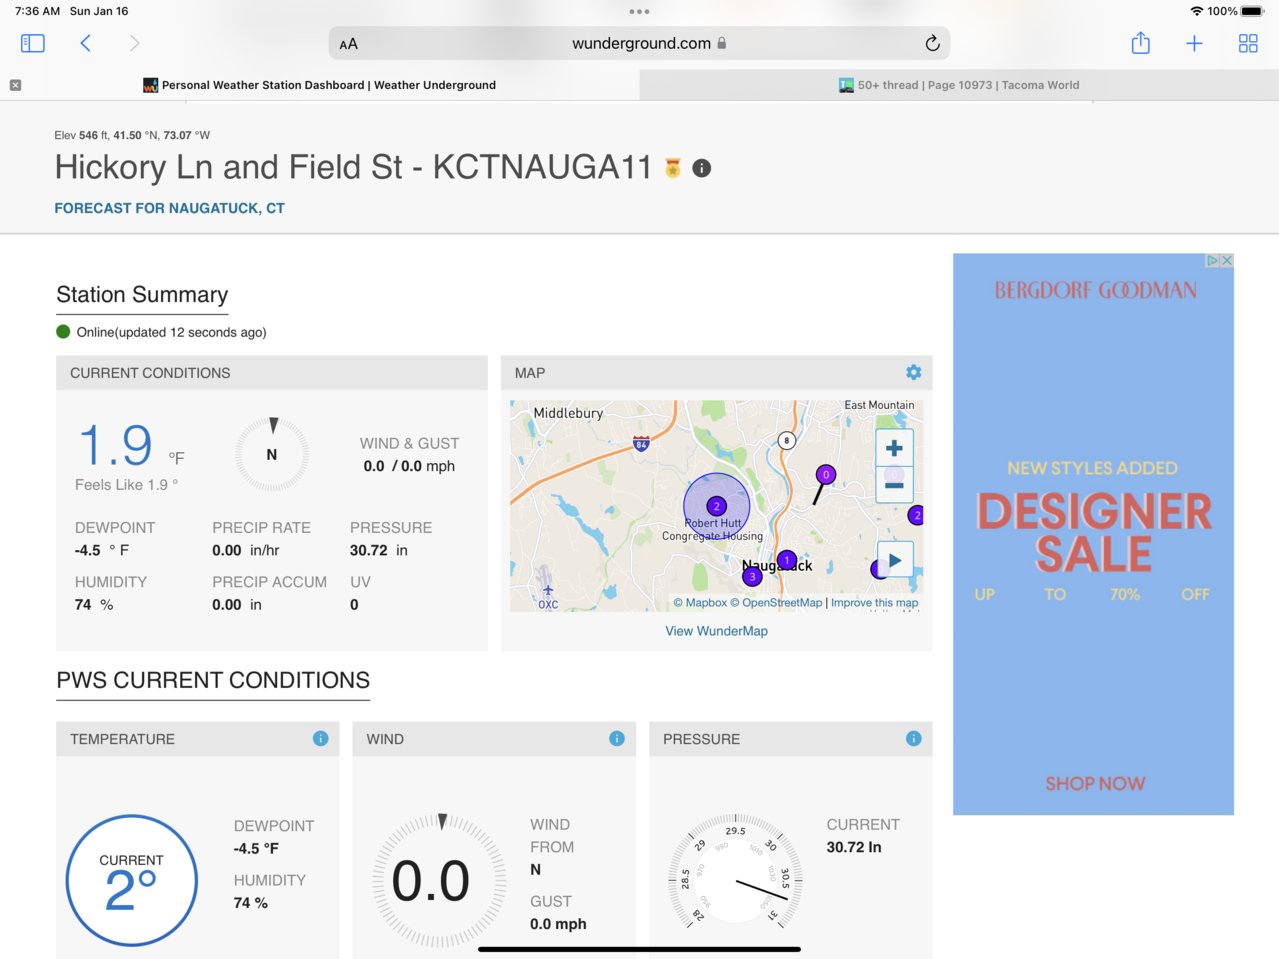
Task: Click the 7:36 AM status bar clock
Action: (x=38, y=11)
